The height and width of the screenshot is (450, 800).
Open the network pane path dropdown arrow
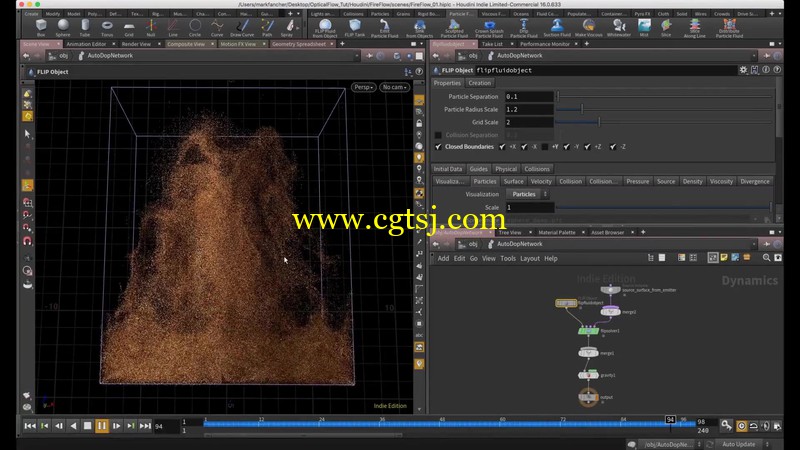click(754, 244)
